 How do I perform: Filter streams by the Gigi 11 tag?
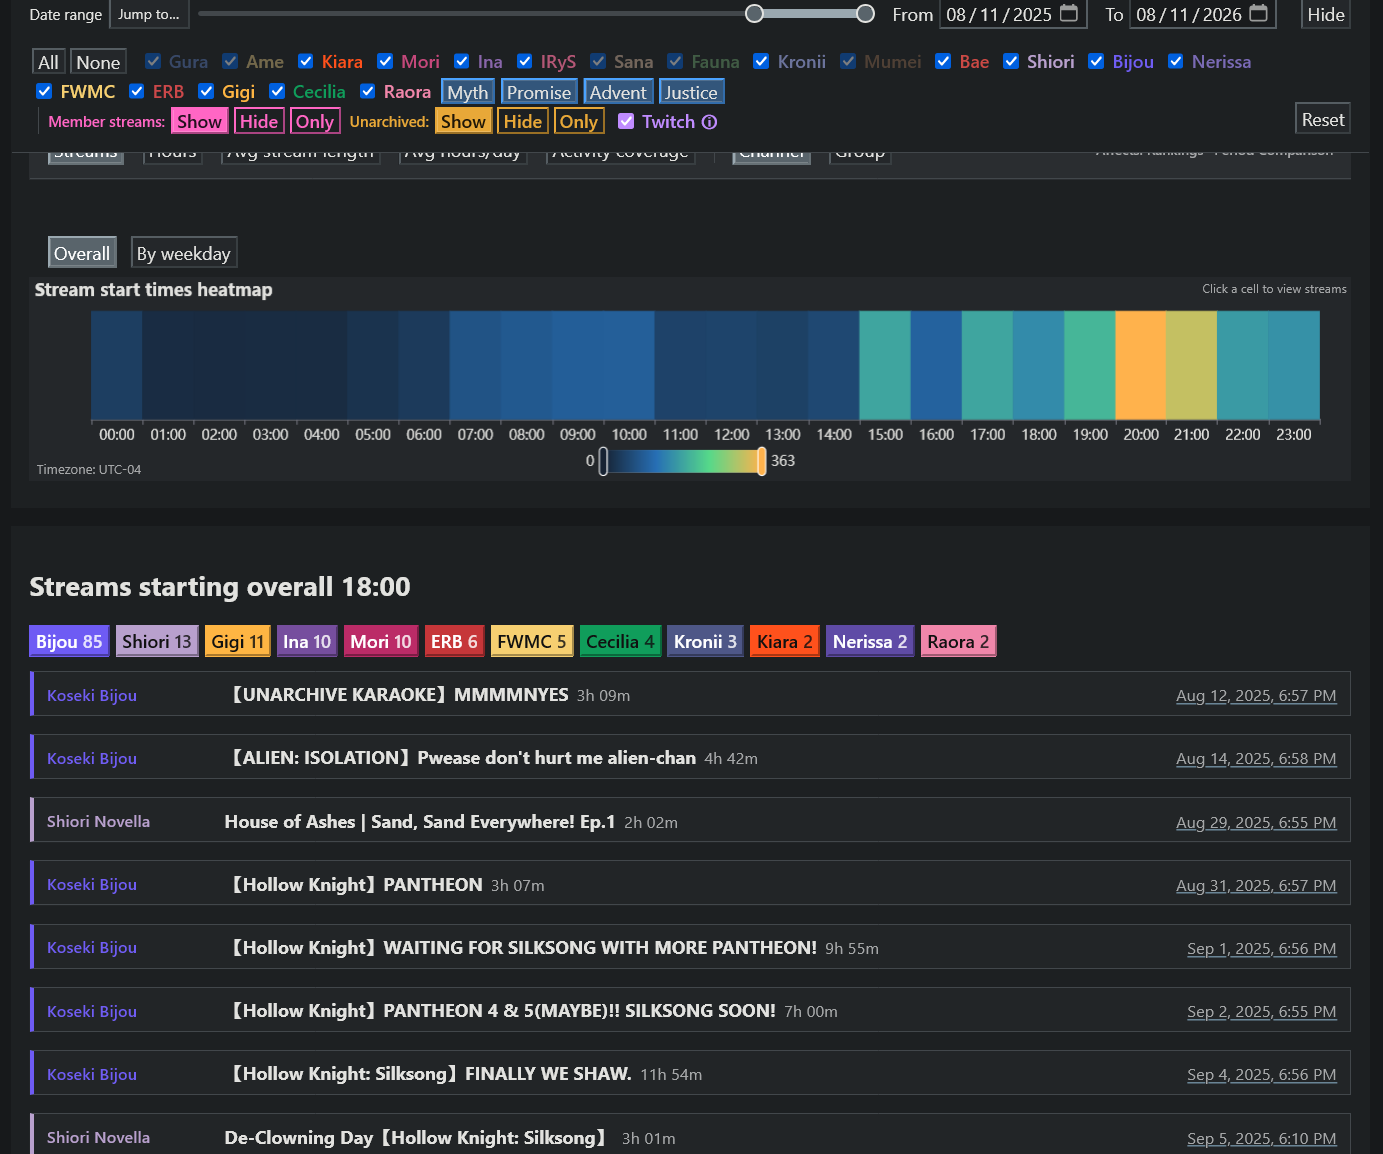tap(238, 641)
